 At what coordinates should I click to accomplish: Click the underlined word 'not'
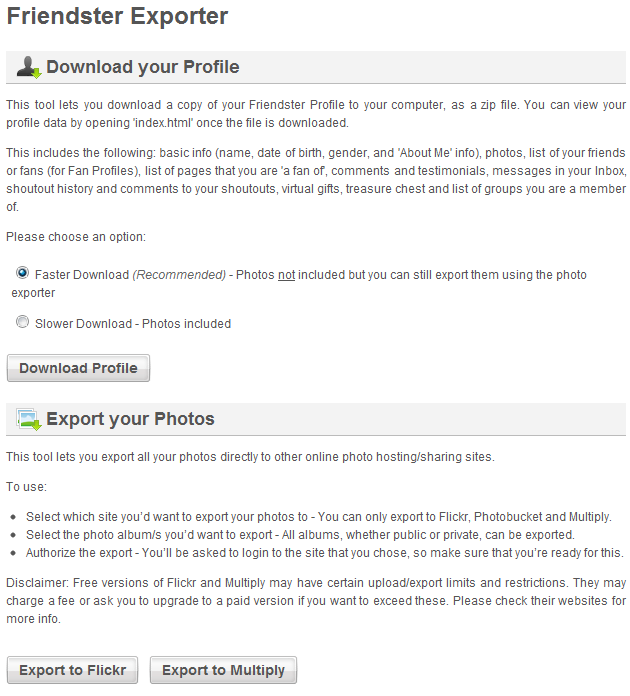point(286,274)
